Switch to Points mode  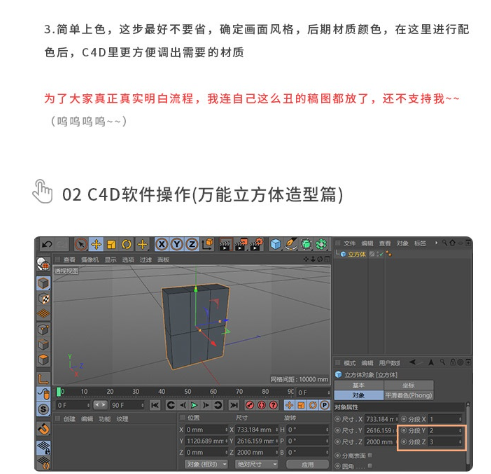44,329
